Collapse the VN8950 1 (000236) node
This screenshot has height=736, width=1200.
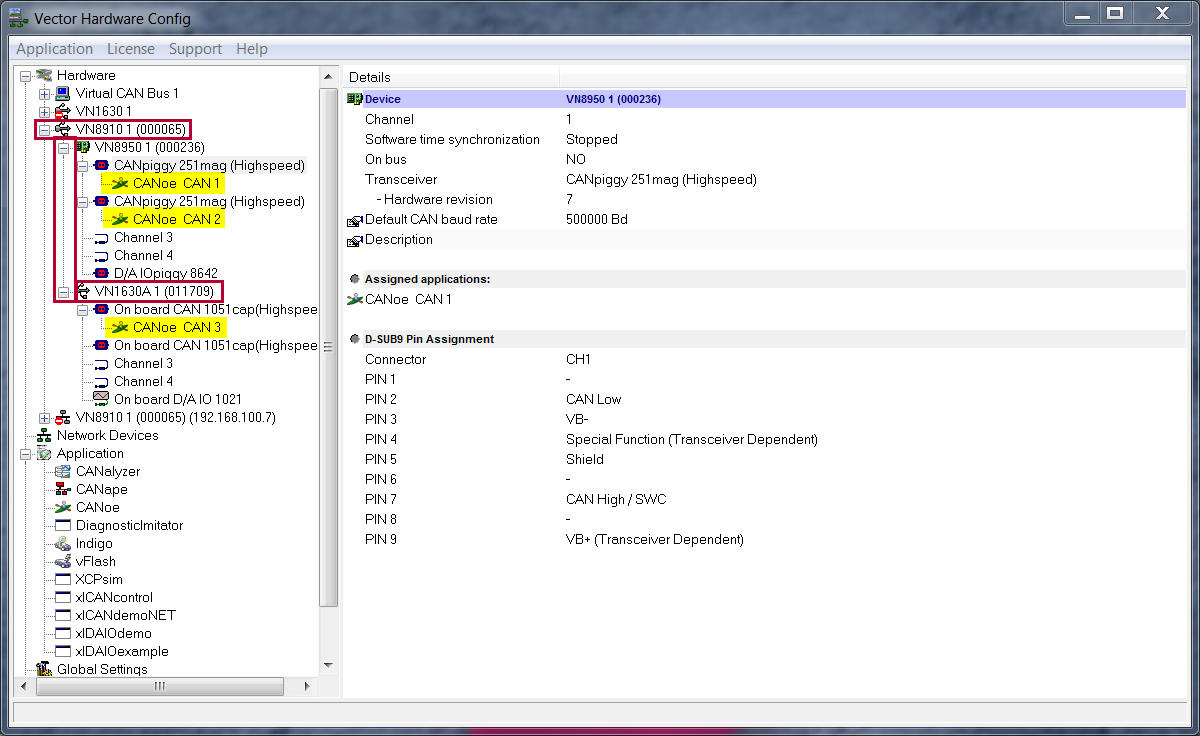click(63, 148)
